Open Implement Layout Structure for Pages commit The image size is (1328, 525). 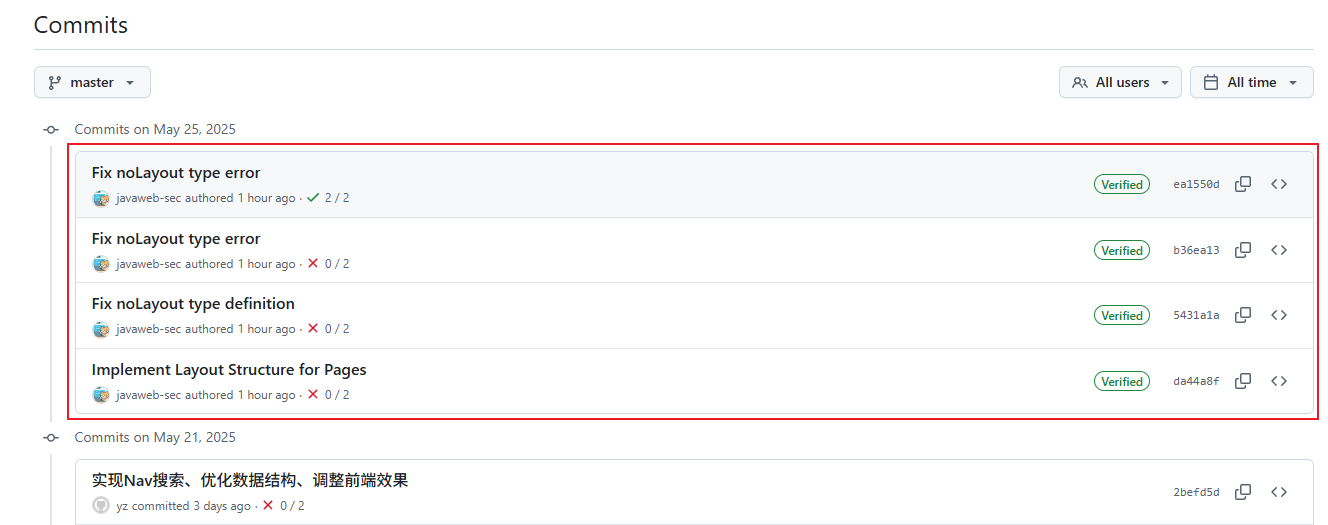229,370
